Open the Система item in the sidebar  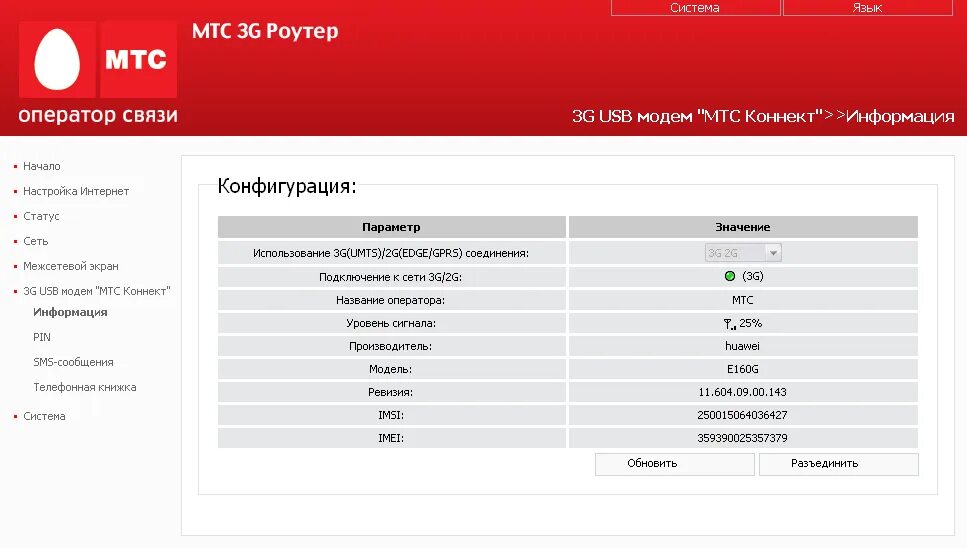[x=44, y=416]
